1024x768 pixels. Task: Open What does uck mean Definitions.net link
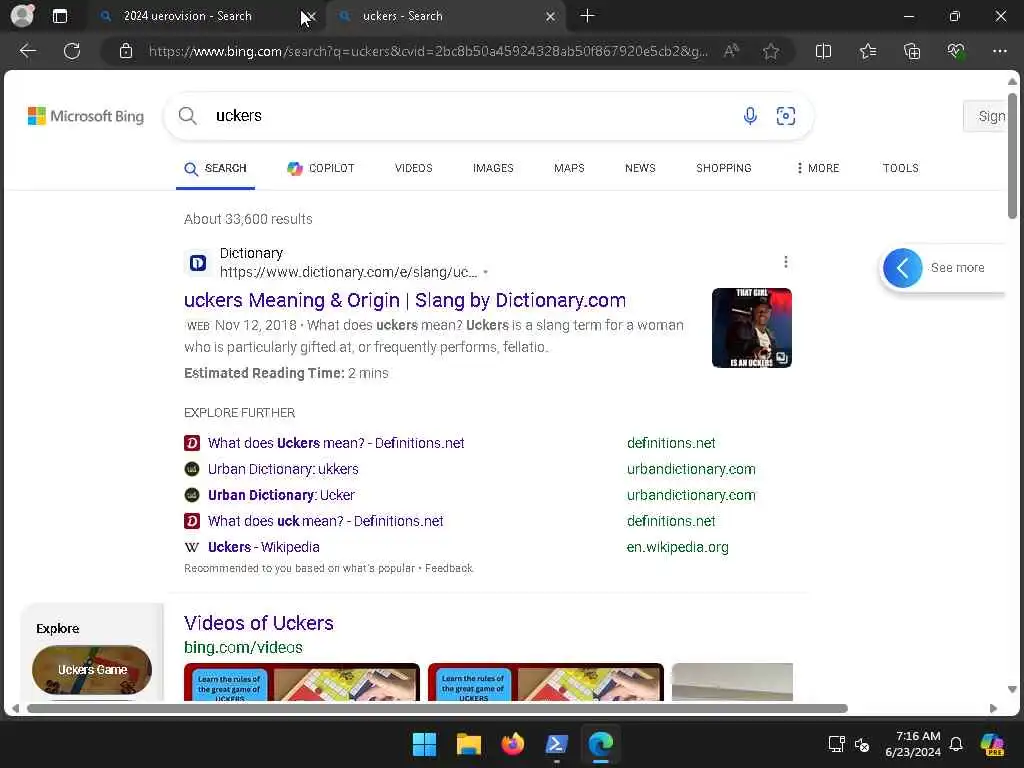[x=326, y=521]
